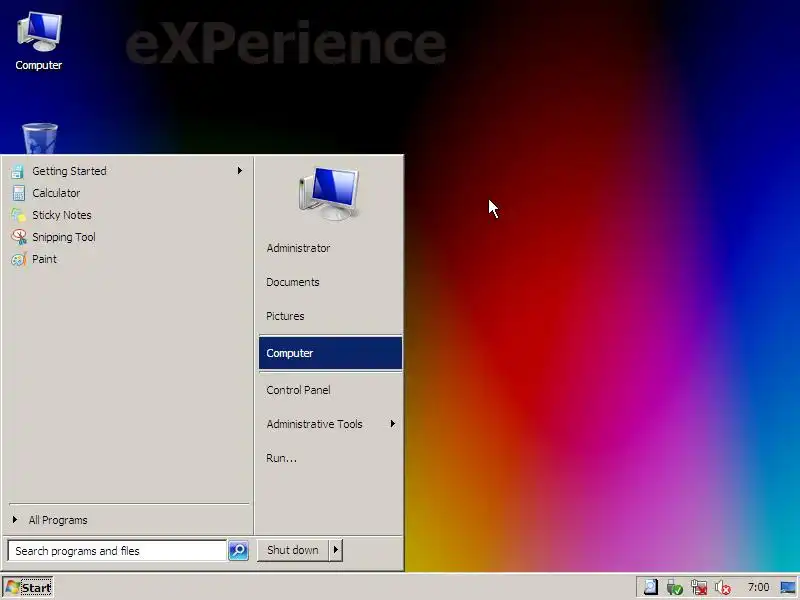
Task: Expand the All Programs arrow
Action: pos(15,519)
